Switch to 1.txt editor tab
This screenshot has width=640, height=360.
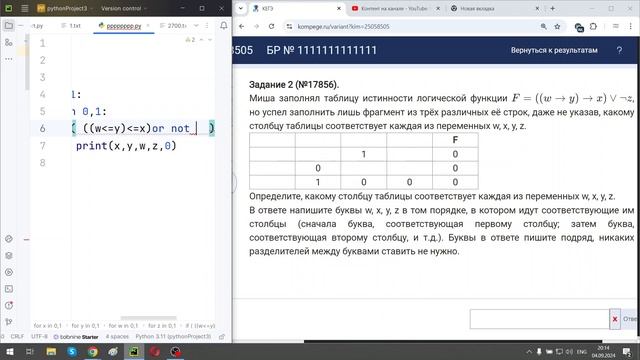click(x=71, y=26)
